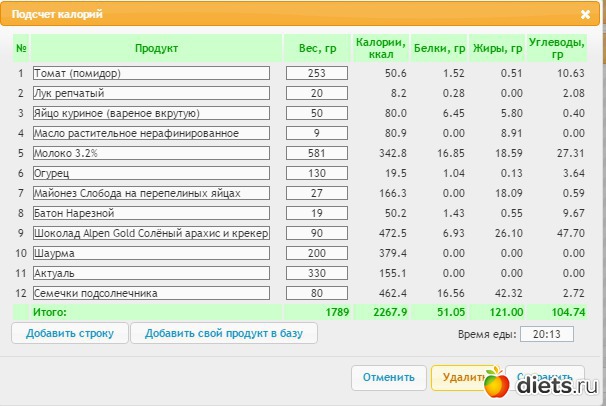Click the weight field showing 581
The image size is (606, 406).
point(317,153)
